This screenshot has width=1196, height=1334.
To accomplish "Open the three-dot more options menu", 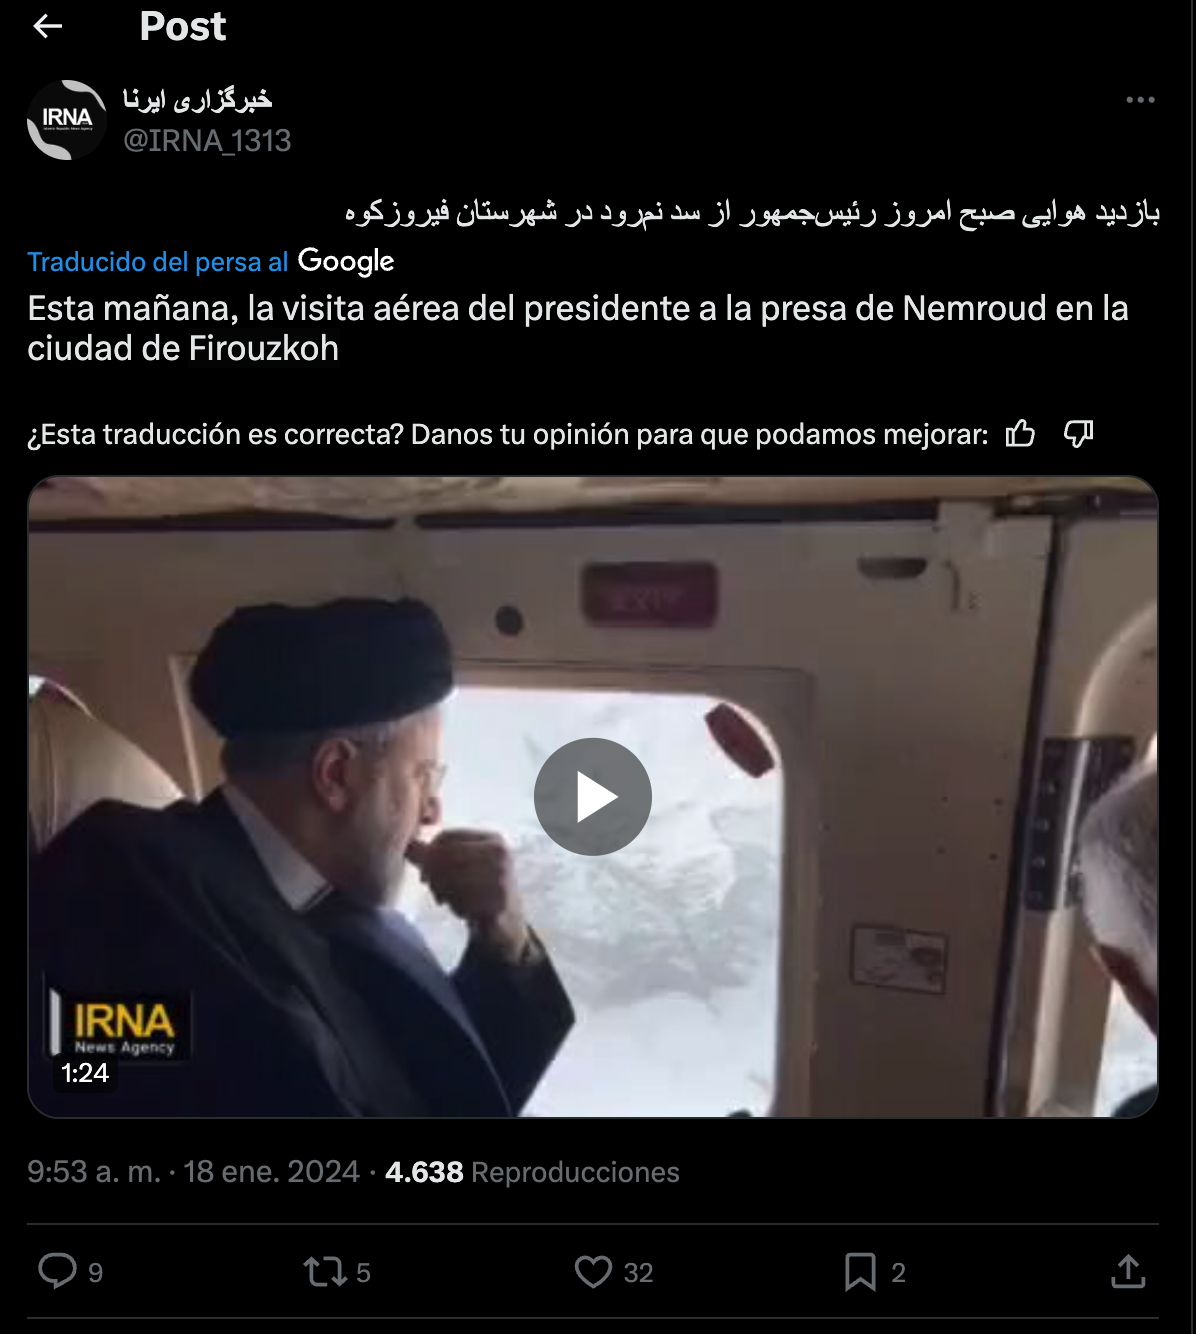I will tap(1140, 100).
